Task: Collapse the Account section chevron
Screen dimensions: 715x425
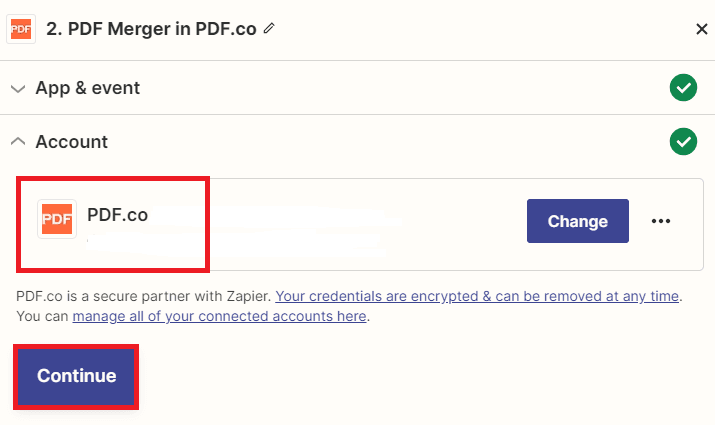Action: click(17, 142)
